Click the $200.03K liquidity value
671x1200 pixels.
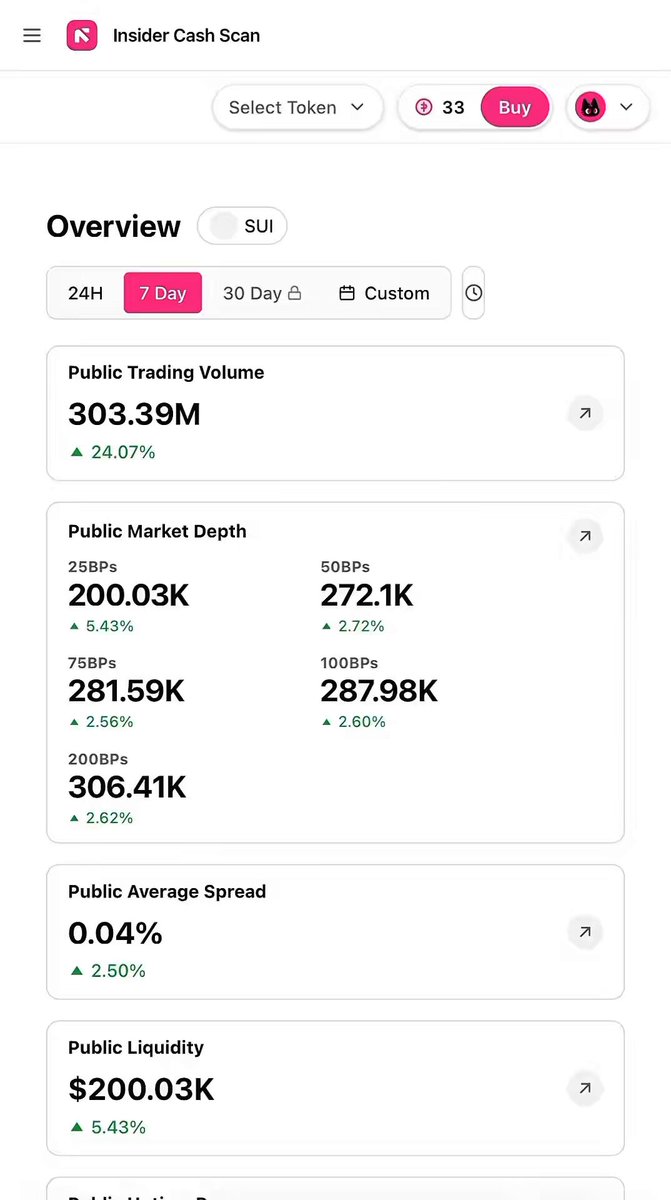pos(141,1090)
